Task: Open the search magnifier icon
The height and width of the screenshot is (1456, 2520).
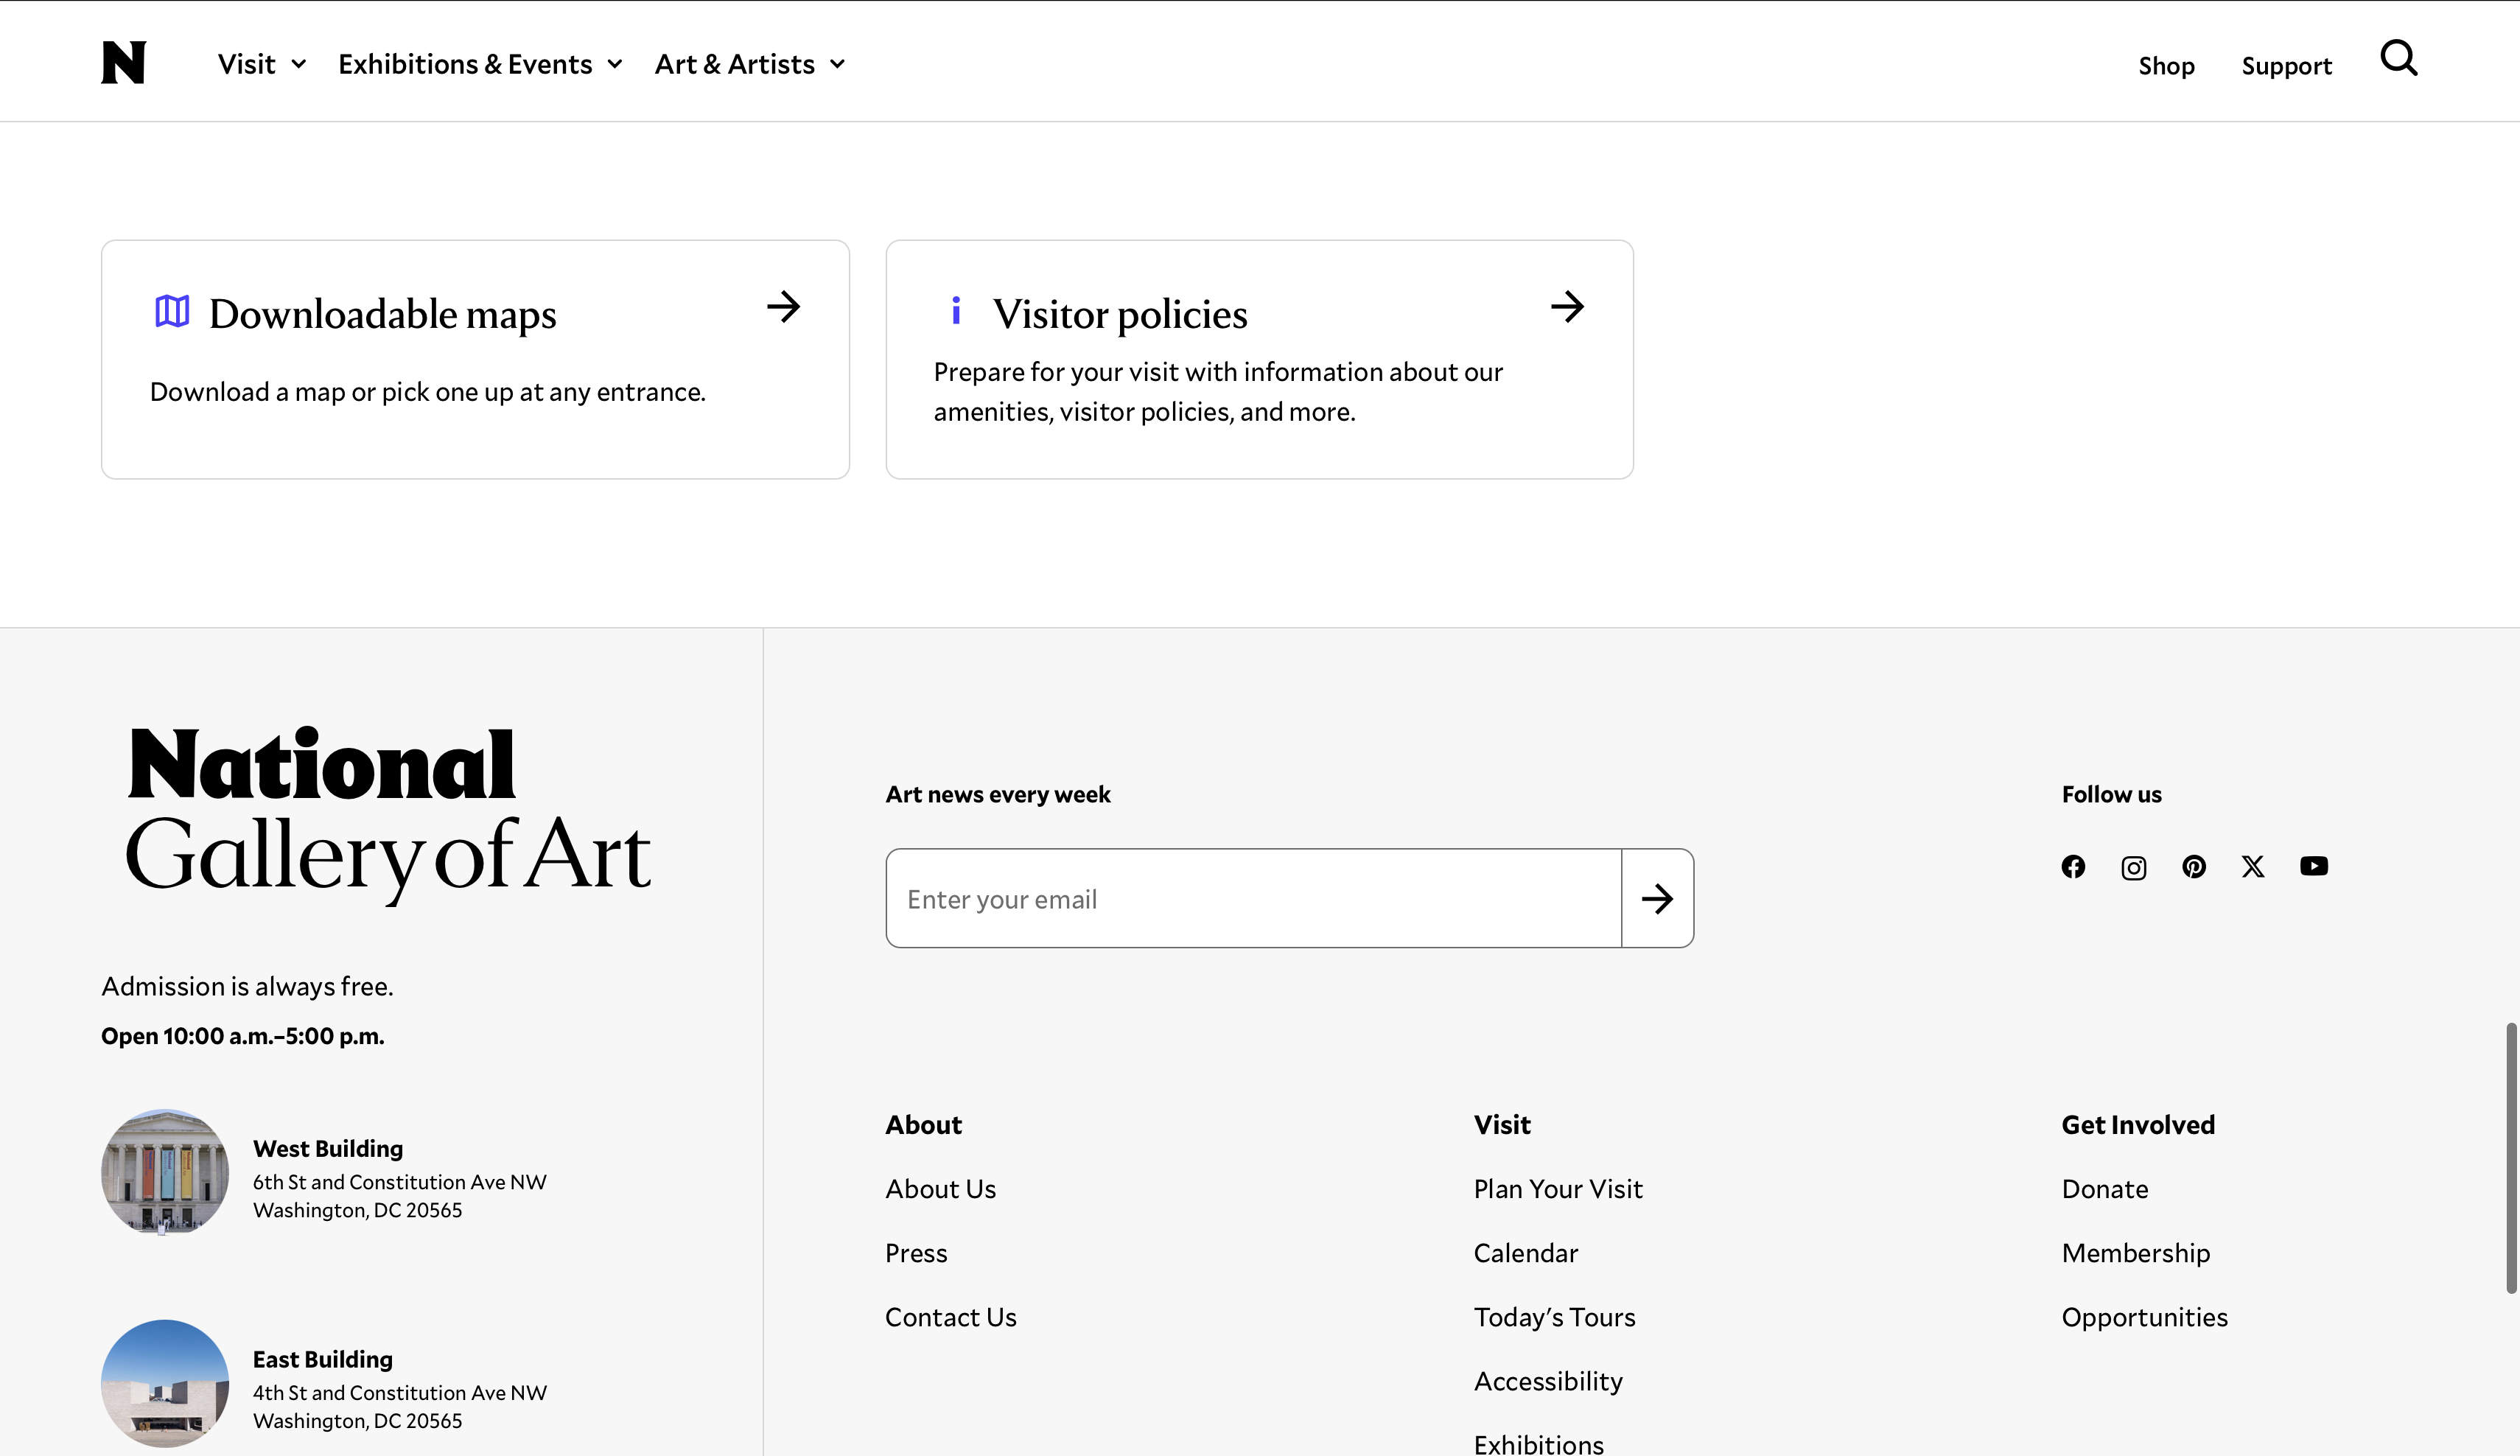Action: coord(2398,58)
